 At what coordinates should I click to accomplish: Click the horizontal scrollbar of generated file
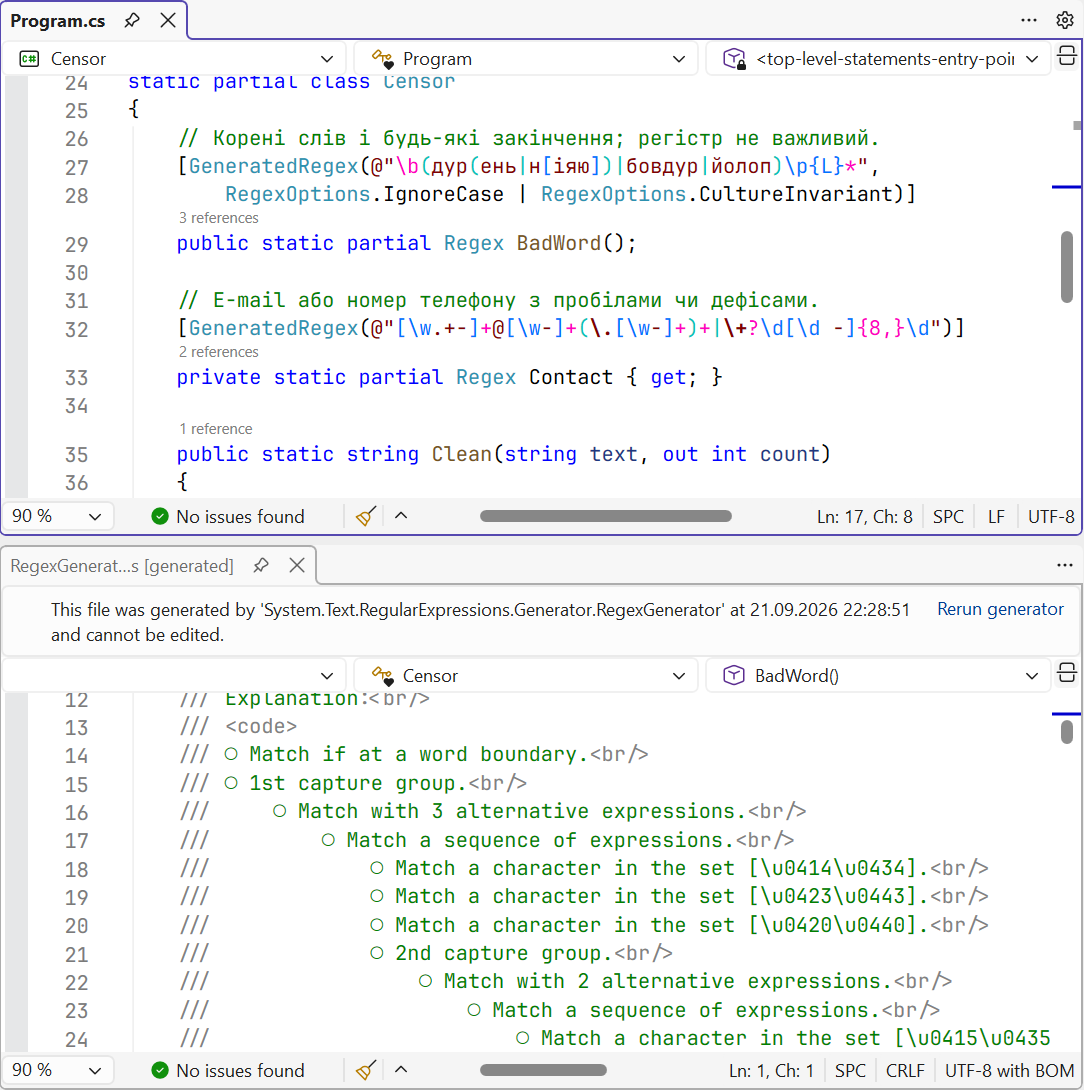[x=543, y=1070]
